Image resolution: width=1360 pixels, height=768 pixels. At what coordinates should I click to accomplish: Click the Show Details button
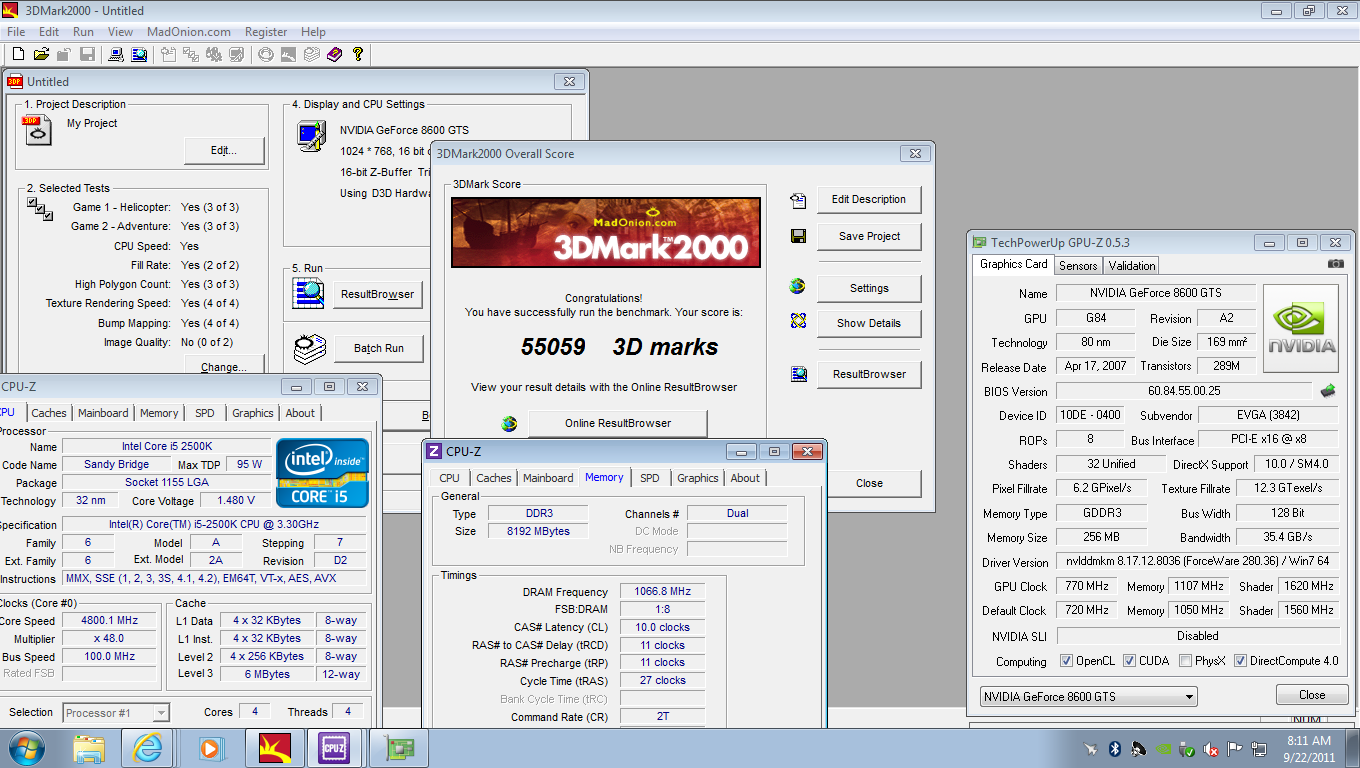pos(869,323)
